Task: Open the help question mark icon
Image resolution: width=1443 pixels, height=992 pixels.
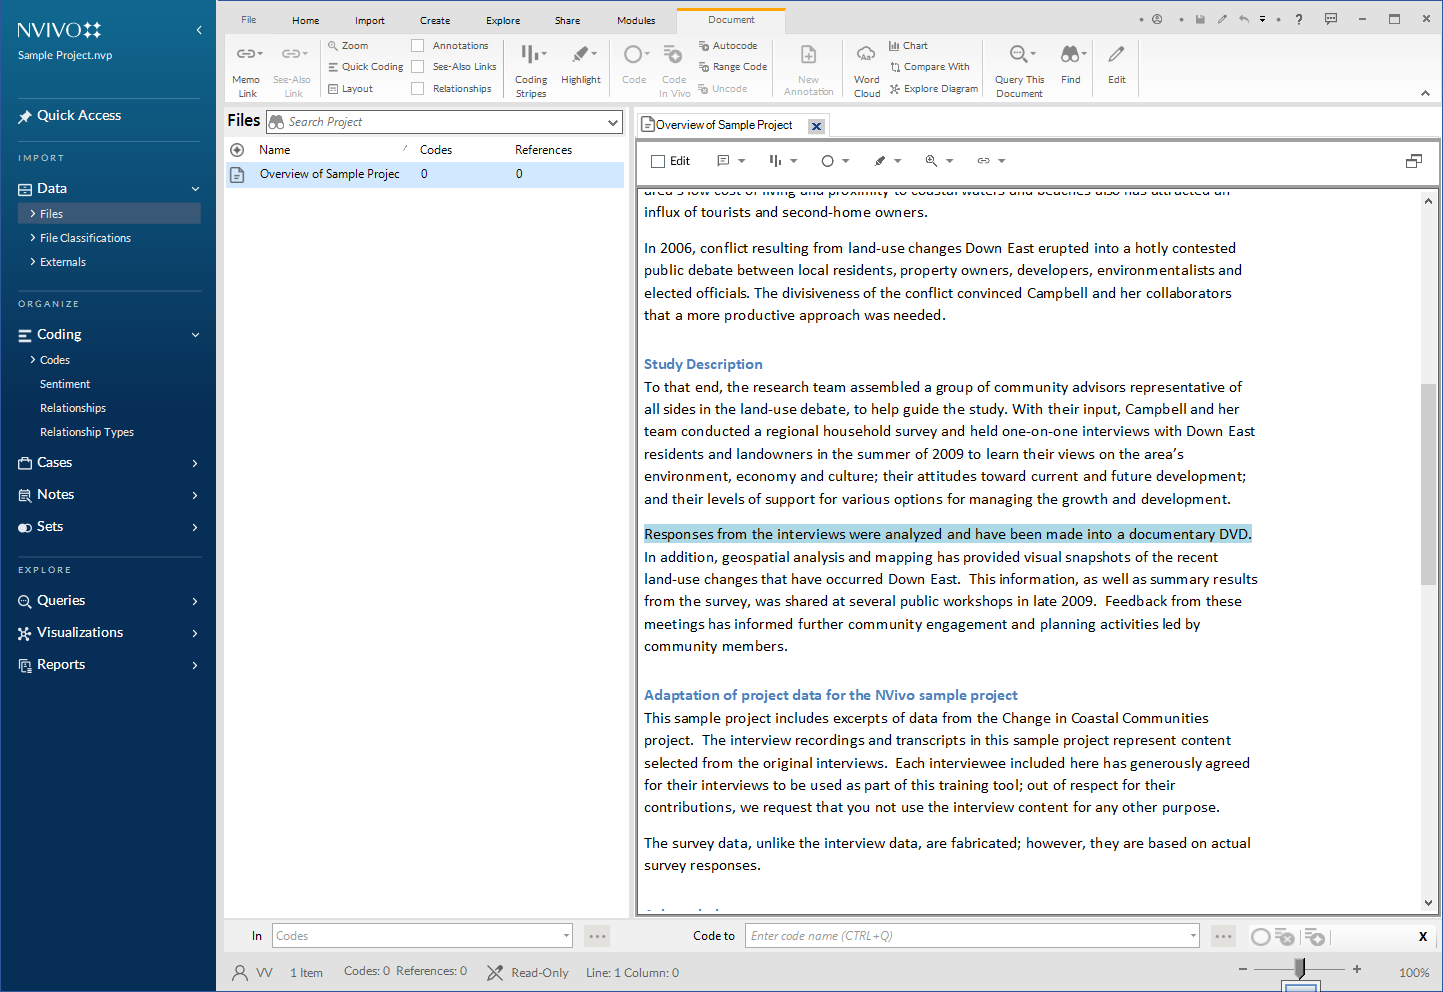Action: [1298, 19]
